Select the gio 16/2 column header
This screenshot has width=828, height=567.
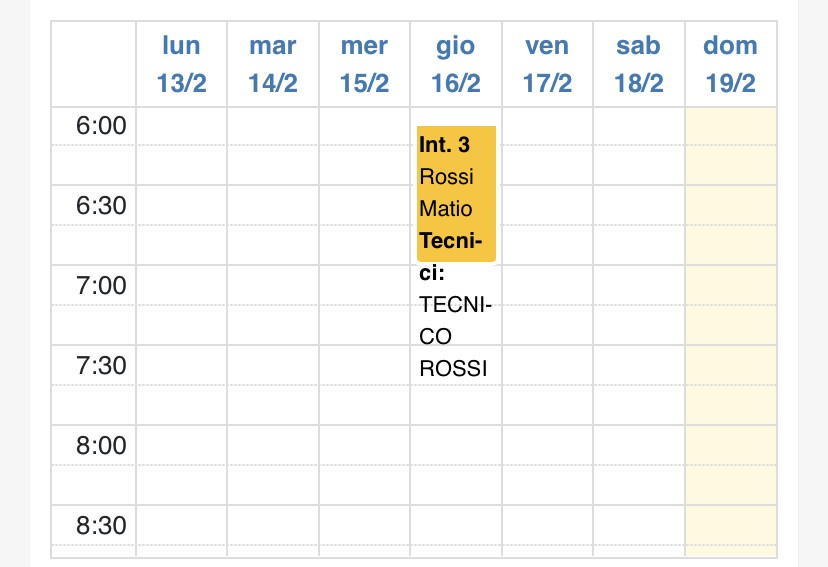point(456,64)
